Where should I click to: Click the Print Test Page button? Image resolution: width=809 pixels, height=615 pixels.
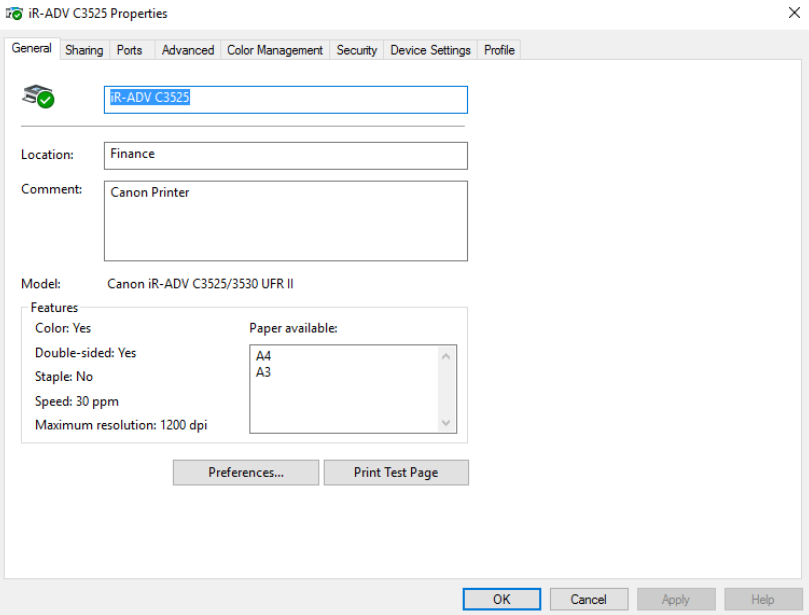[x=396, y=473]
